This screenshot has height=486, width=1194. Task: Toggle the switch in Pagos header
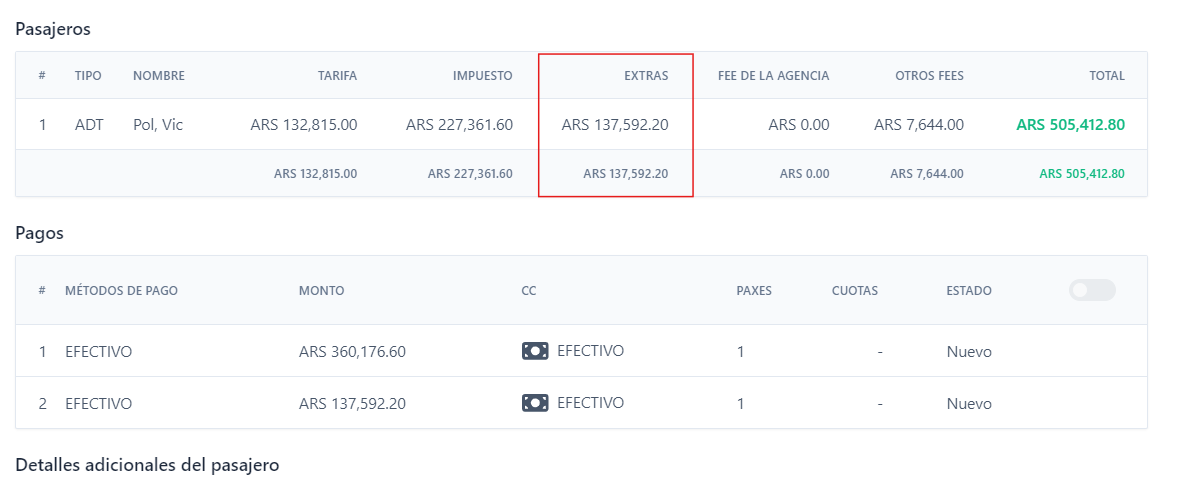[x=1092, y=290]
